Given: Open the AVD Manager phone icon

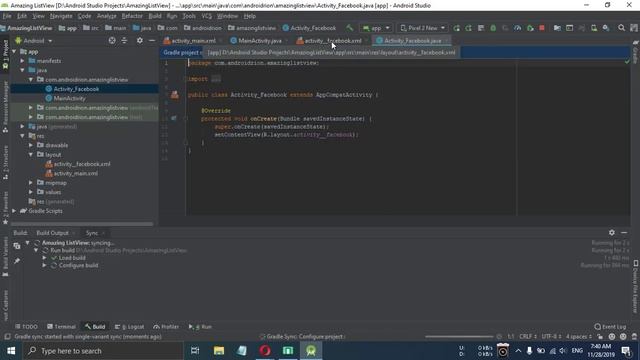Looking at the screenshot, I should (594, 28).
